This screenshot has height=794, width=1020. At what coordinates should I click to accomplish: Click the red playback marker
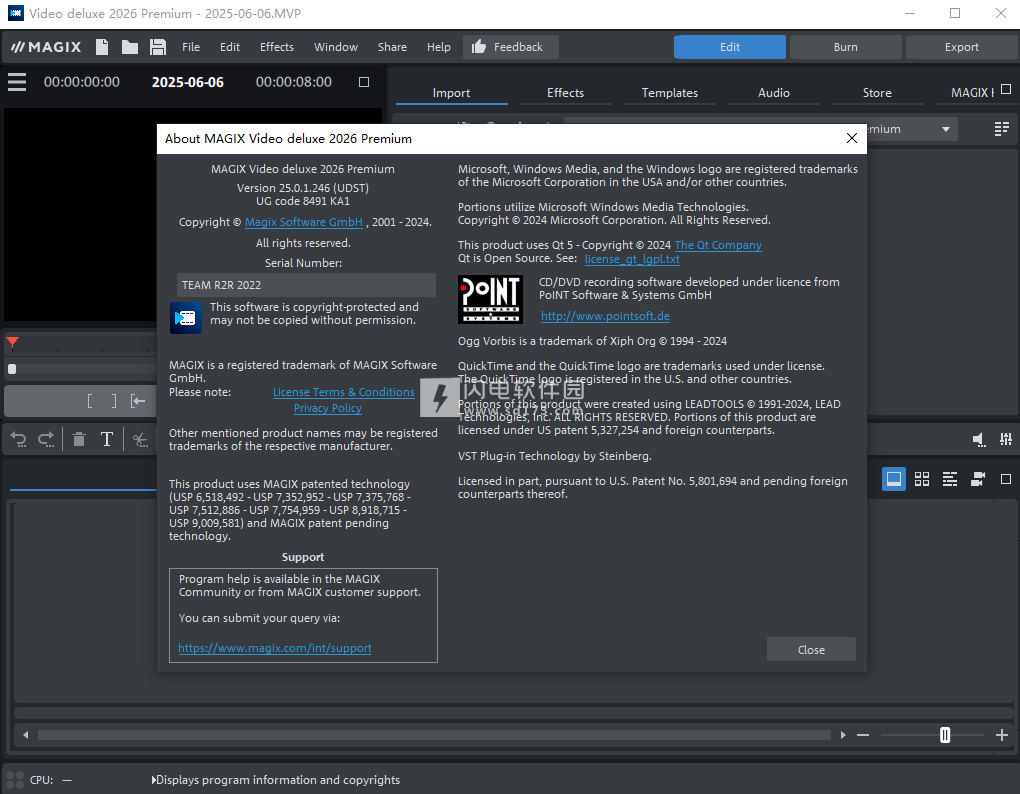12,342
